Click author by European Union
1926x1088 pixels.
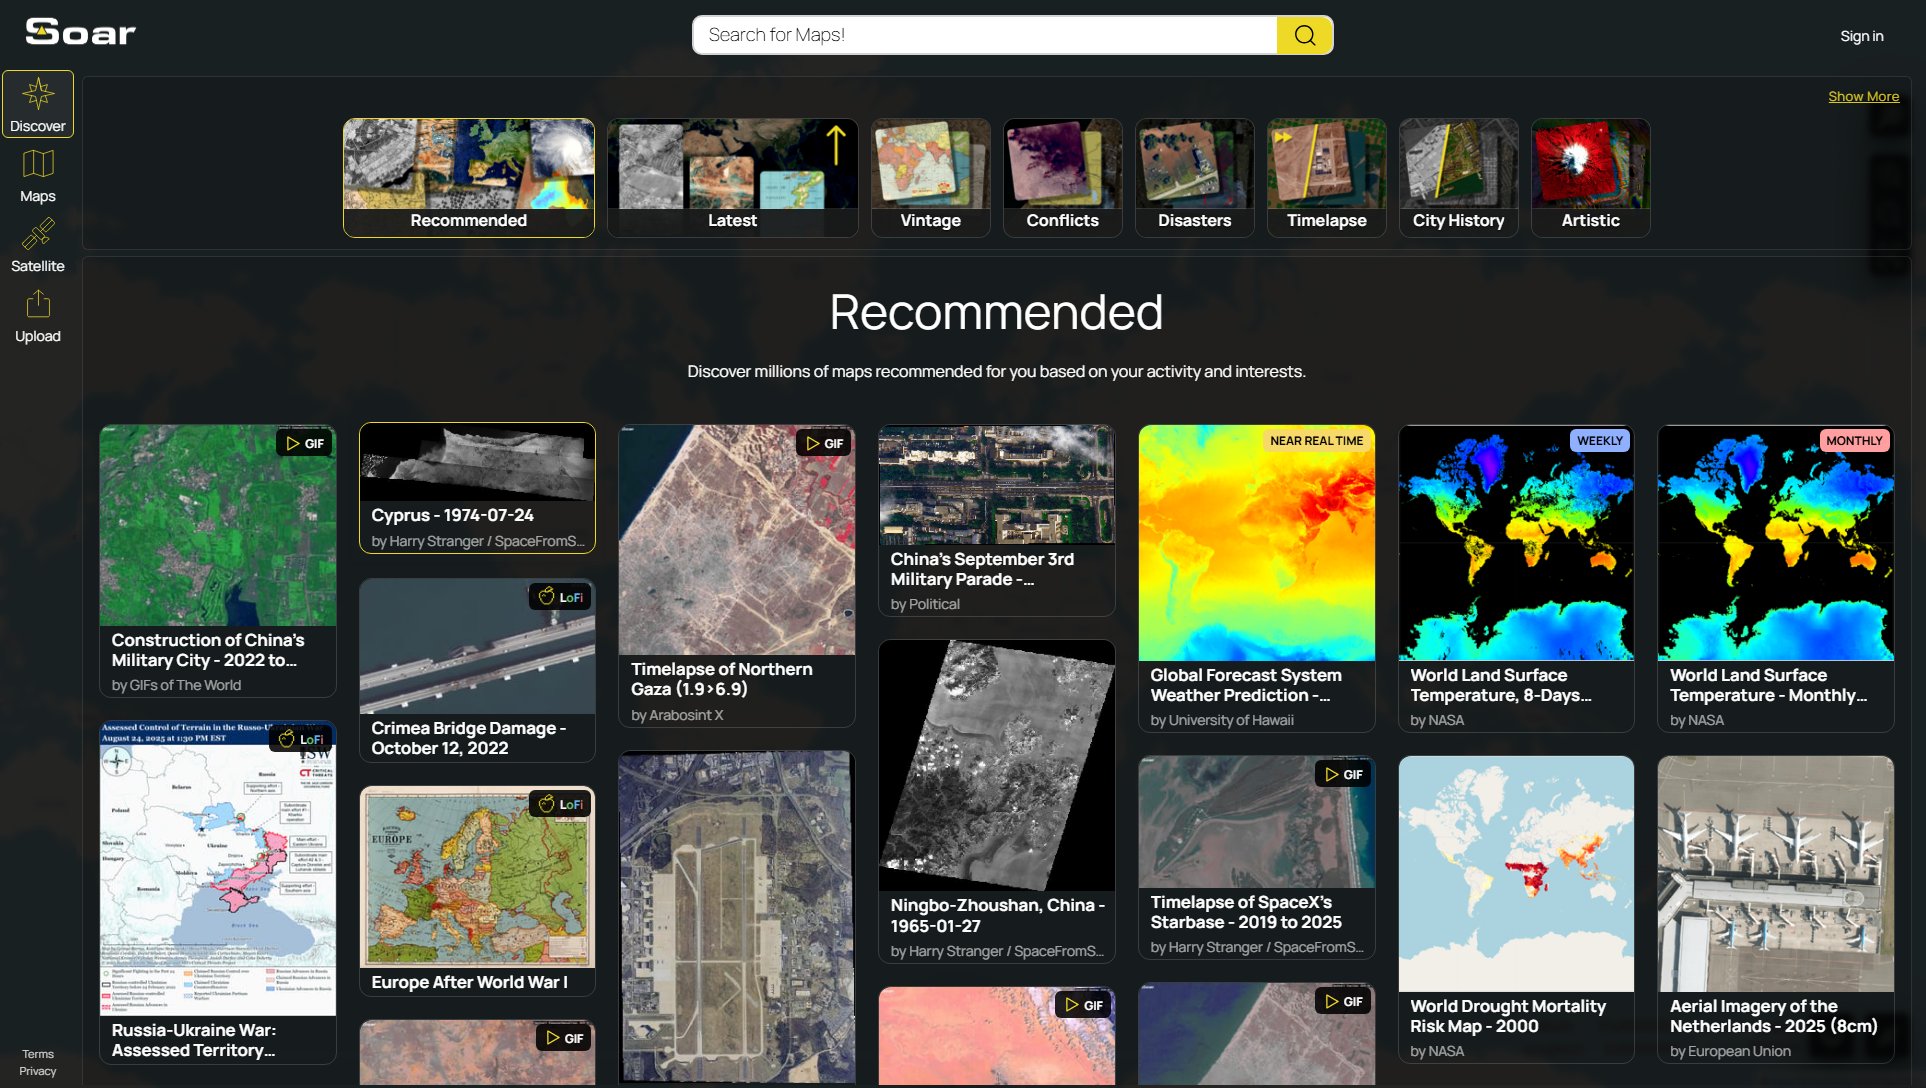click(1730, 1051)
